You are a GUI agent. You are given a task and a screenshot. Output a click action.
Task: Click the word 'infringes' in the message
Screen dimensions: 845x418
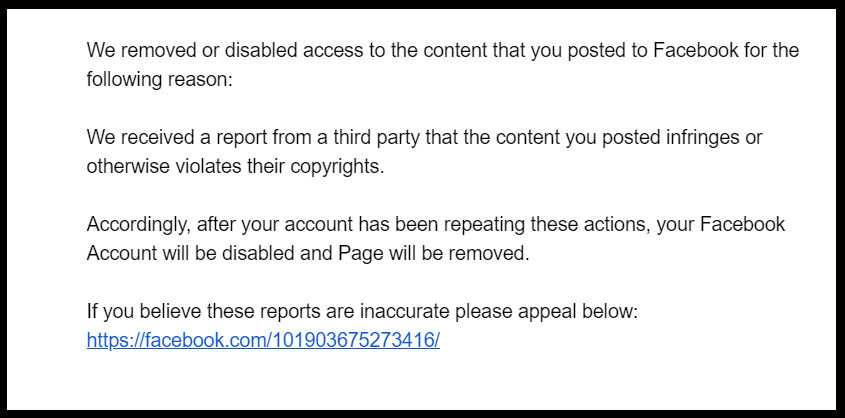tap(721, 137)
